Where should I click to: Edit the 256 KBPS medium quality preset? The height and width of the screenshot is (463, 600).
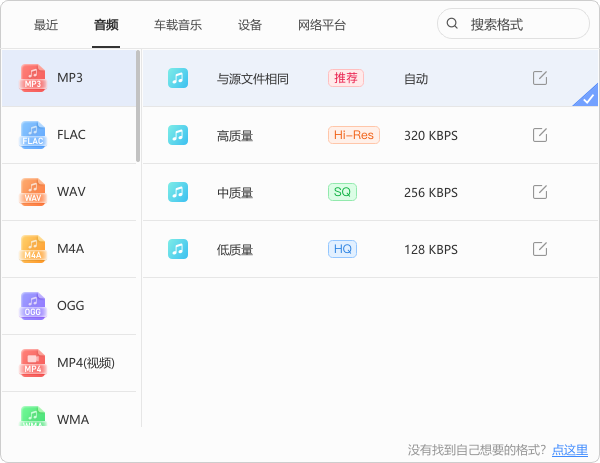click(540, 192)
